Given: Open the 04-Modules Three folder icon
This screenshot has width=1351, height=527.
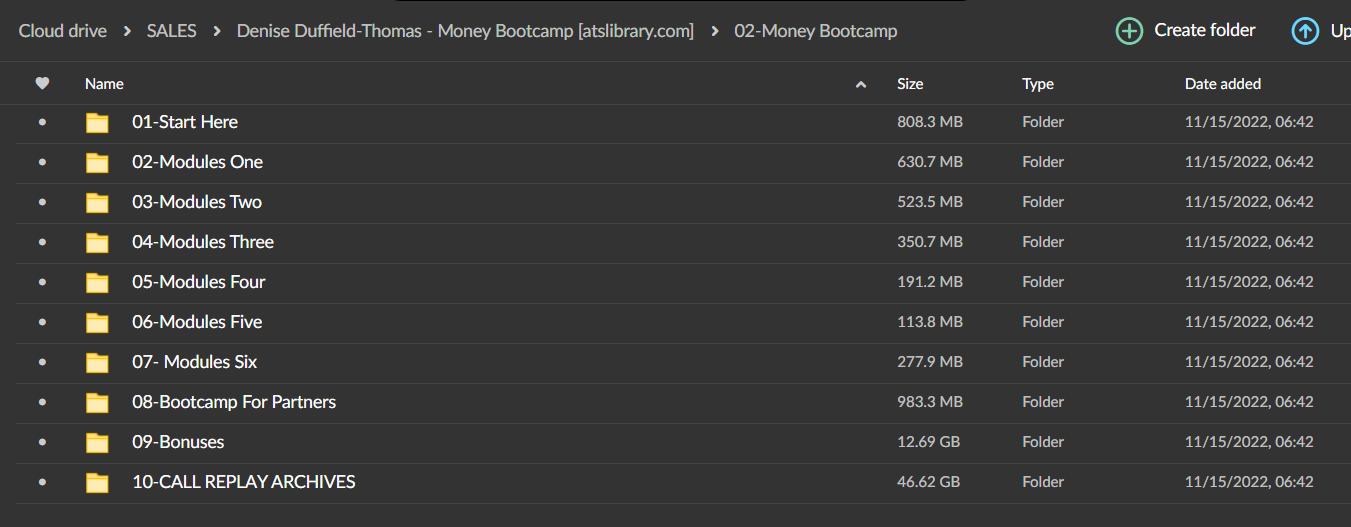Looking at the screenshot, I should pos(97,243).
